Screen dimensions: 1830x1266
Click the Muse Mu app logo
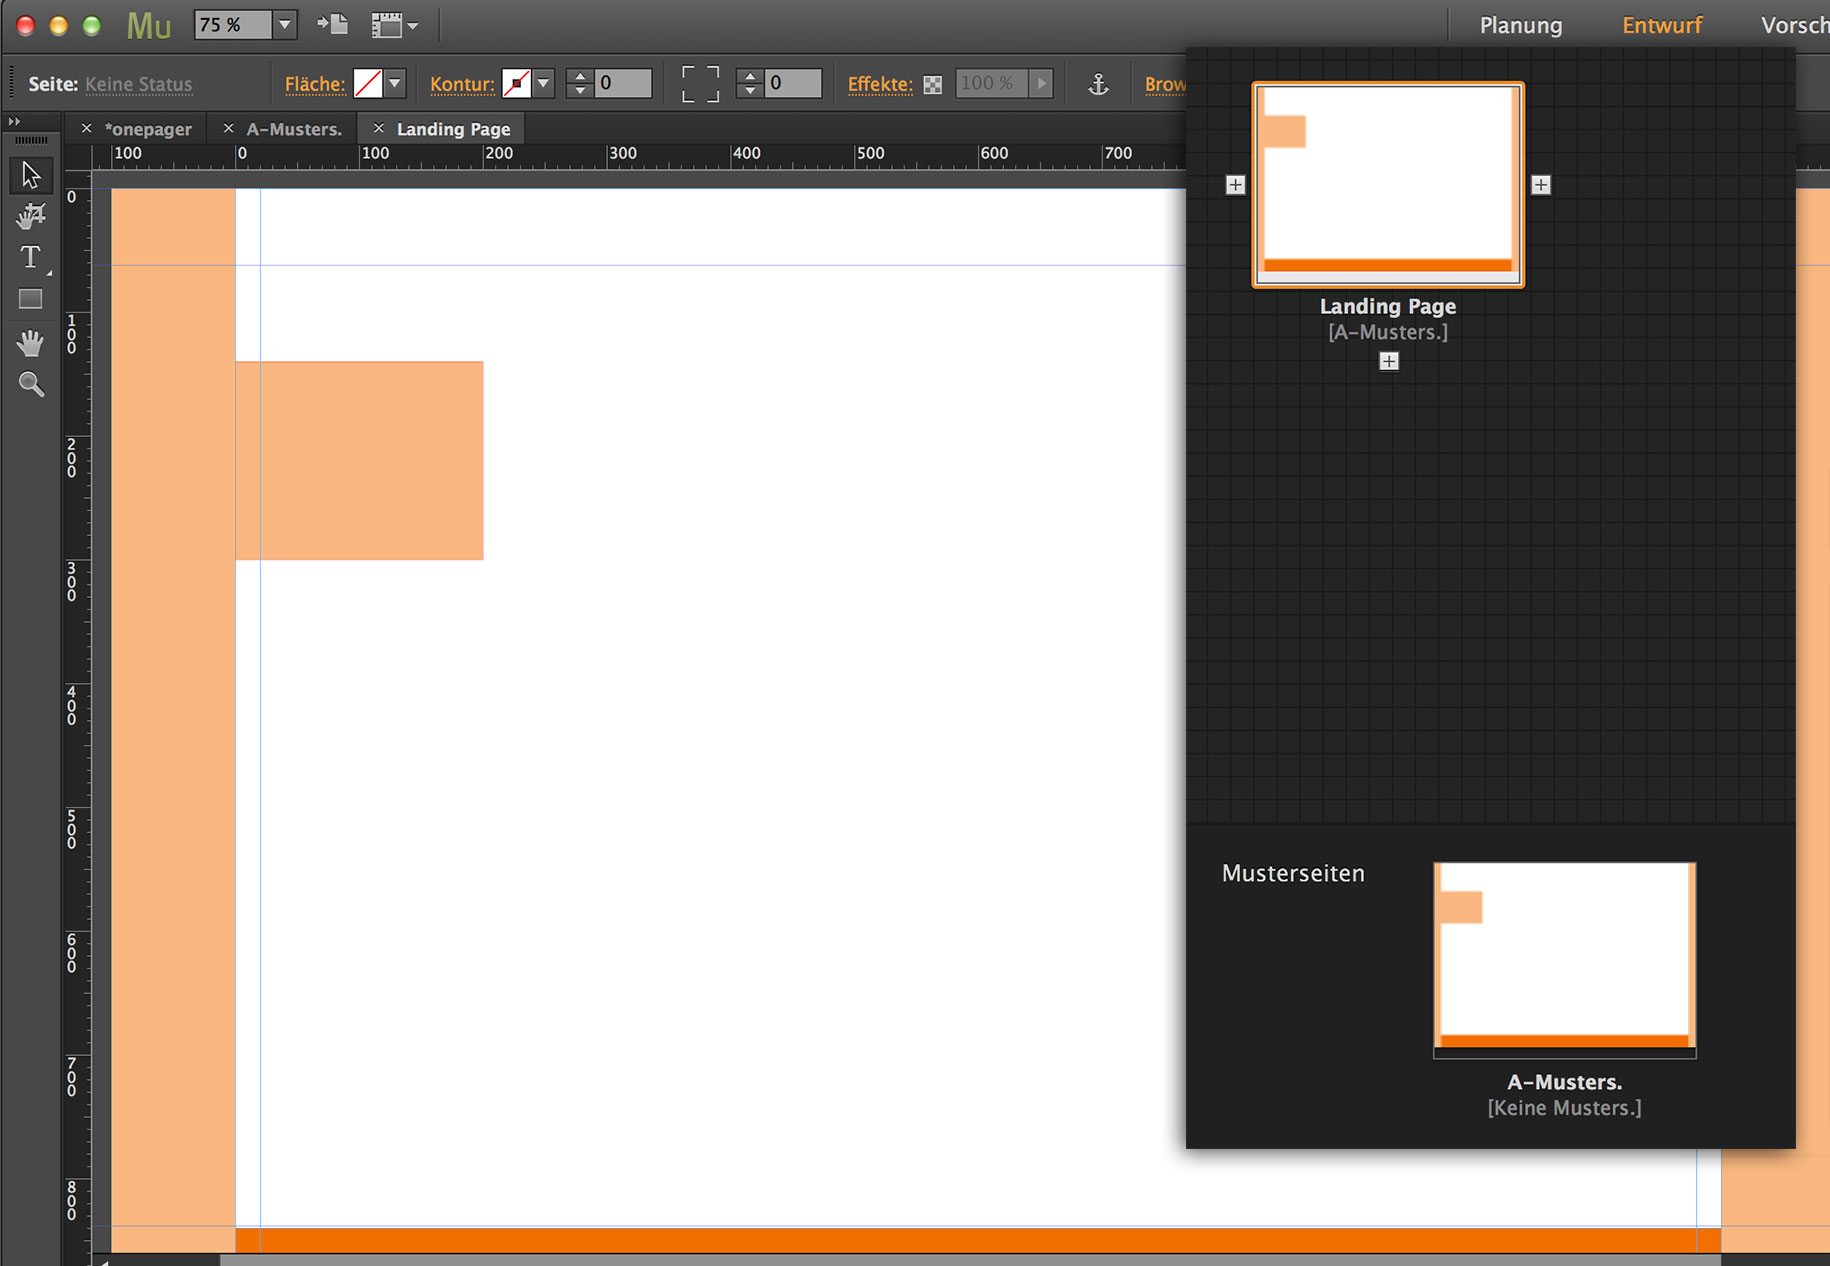pyautogui.click(x=149, y=26)
